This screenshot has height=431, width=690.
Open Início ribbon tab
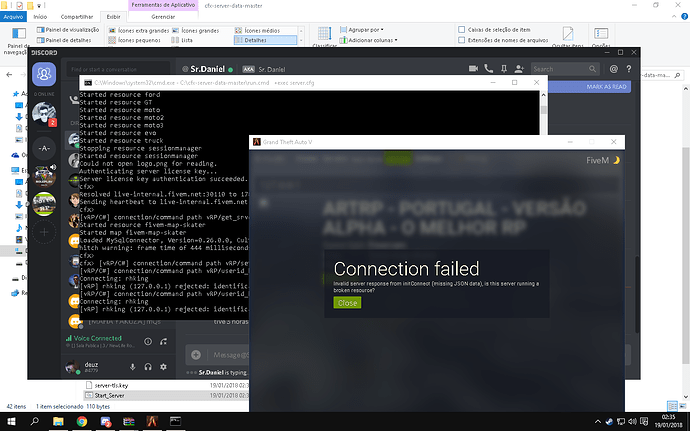click(40, 17)
